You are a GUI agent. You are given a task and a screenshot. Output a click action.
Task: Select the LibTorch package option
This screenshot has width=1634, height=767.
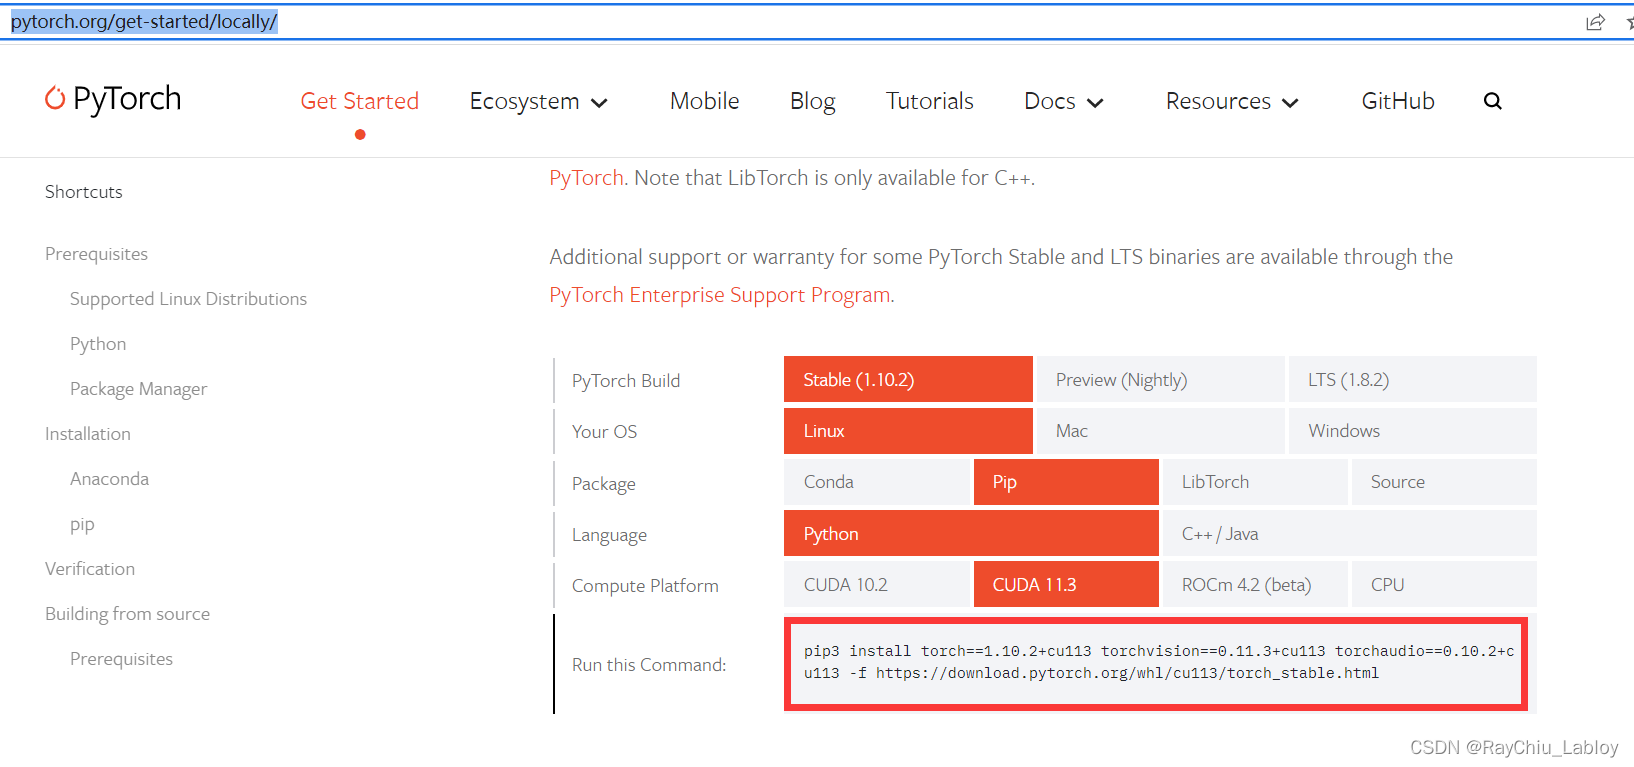[1255, 482]
